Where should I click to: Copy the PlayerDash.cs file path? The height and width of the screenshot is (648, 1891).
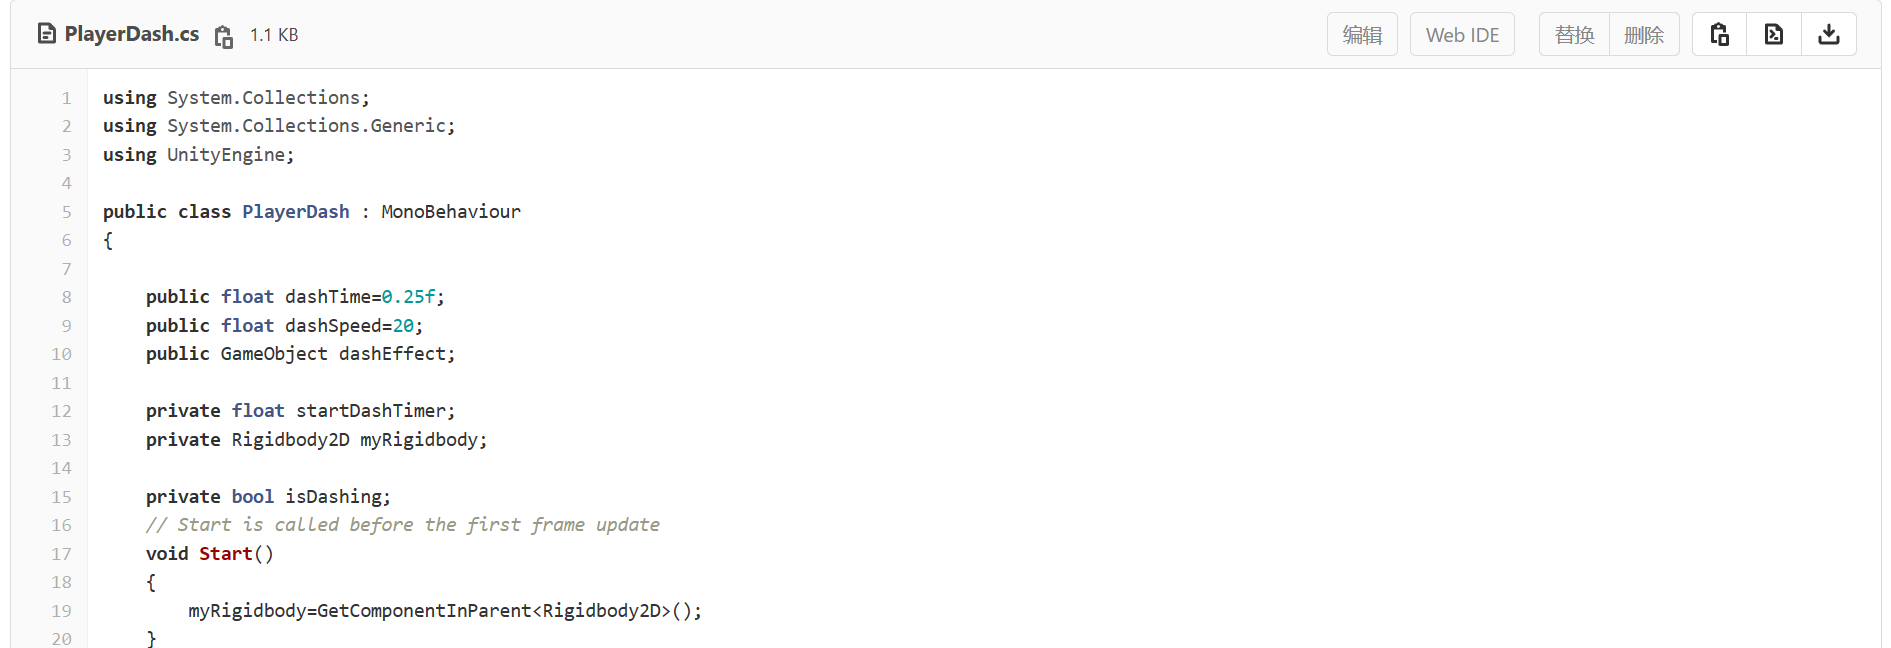click(x=224, y=37)
